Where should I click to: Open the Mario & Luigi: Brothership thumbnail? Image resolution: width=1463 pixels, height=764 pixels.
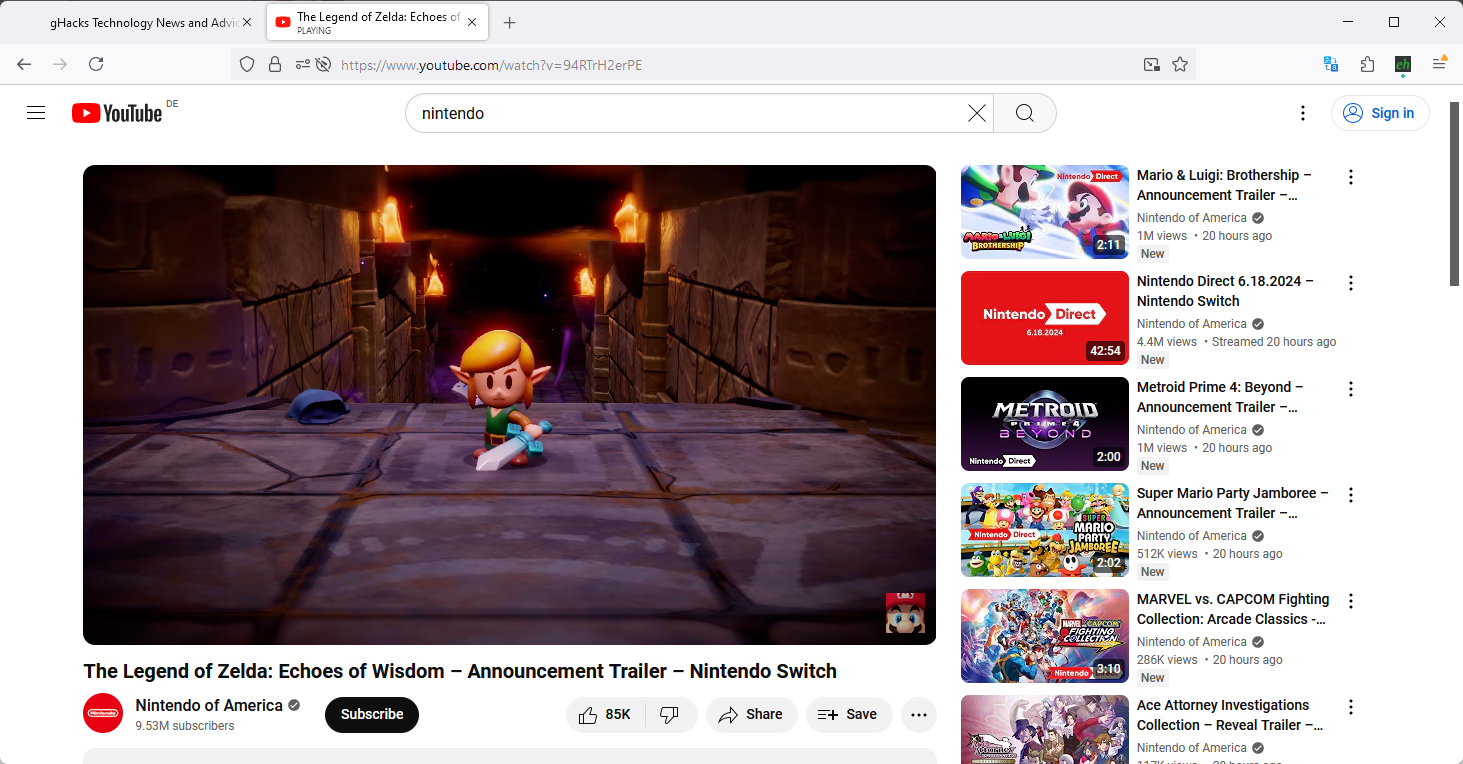pos(1045,212)
